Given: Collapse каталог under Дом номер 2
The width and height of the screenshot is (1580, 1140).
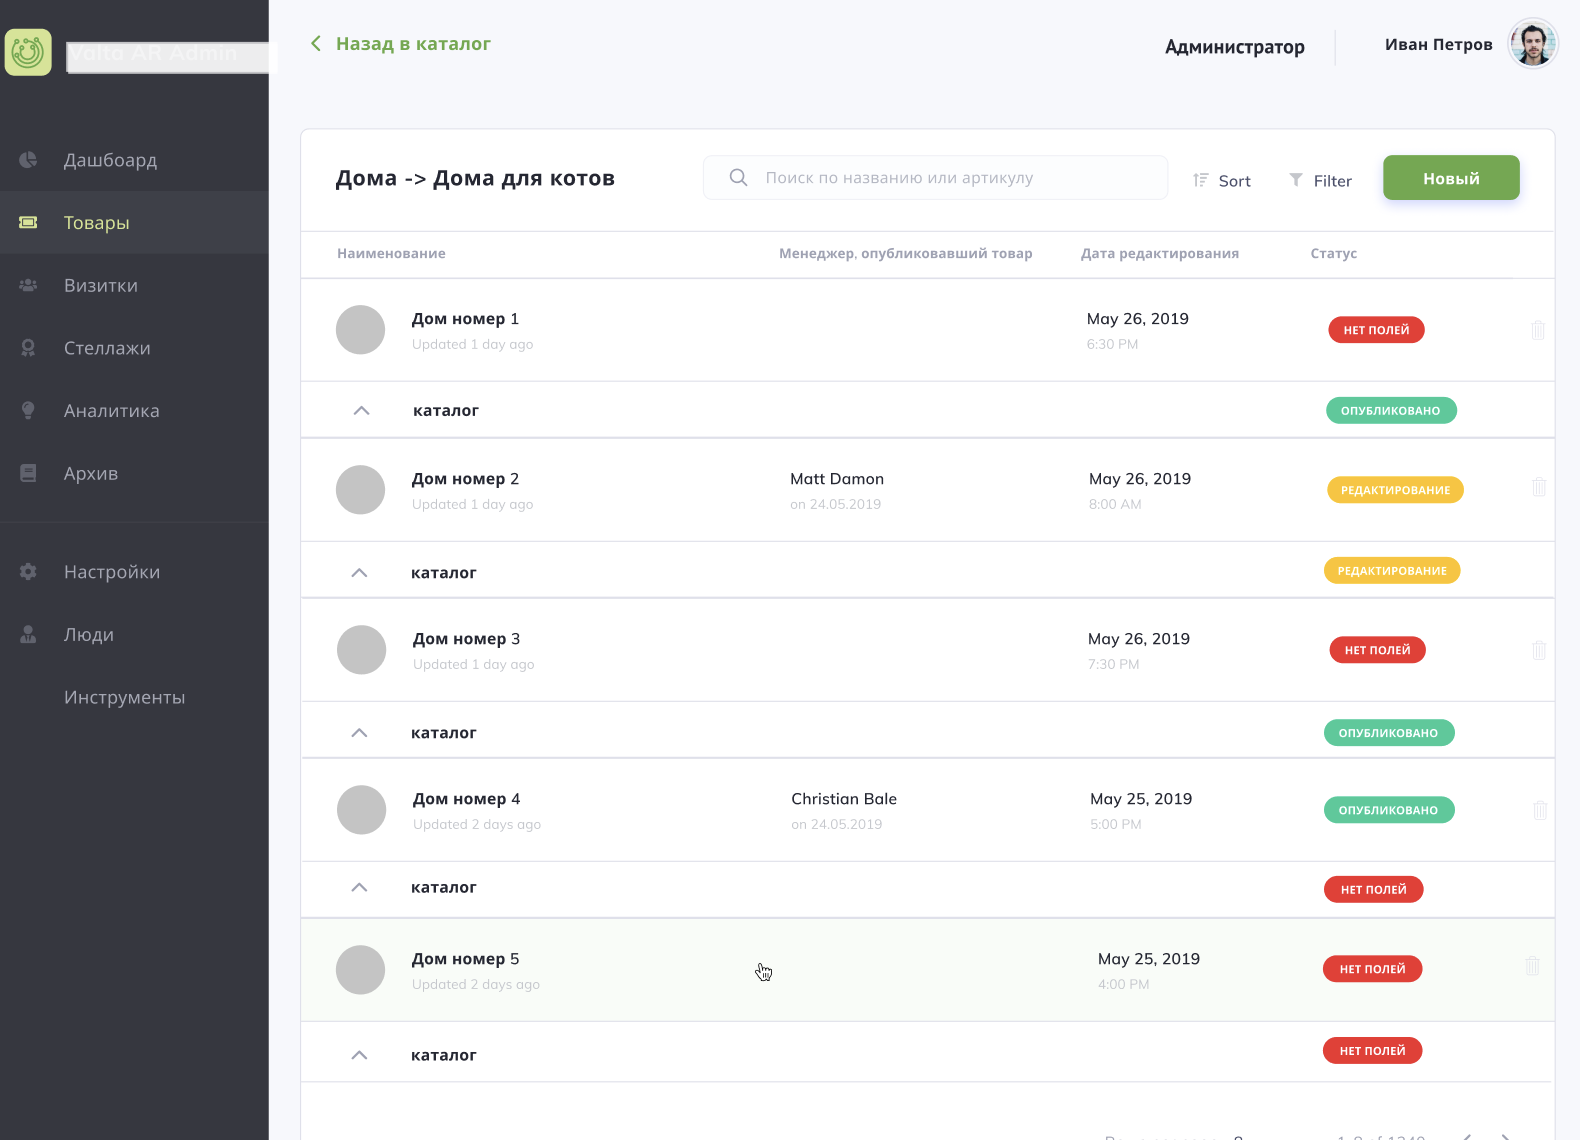Looking at the screenshot, I should 360,573.
